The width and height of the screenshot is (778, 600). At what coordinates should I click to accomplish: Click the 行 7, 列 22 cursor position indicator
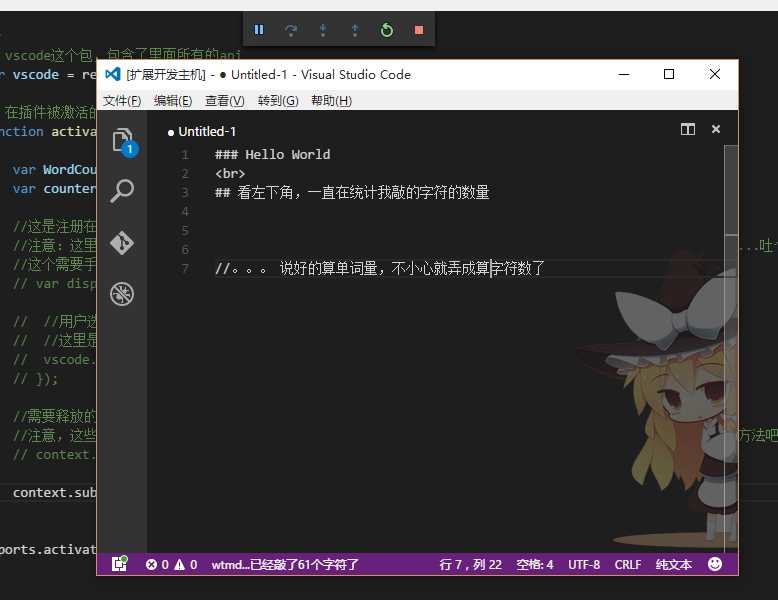point(470,565)
